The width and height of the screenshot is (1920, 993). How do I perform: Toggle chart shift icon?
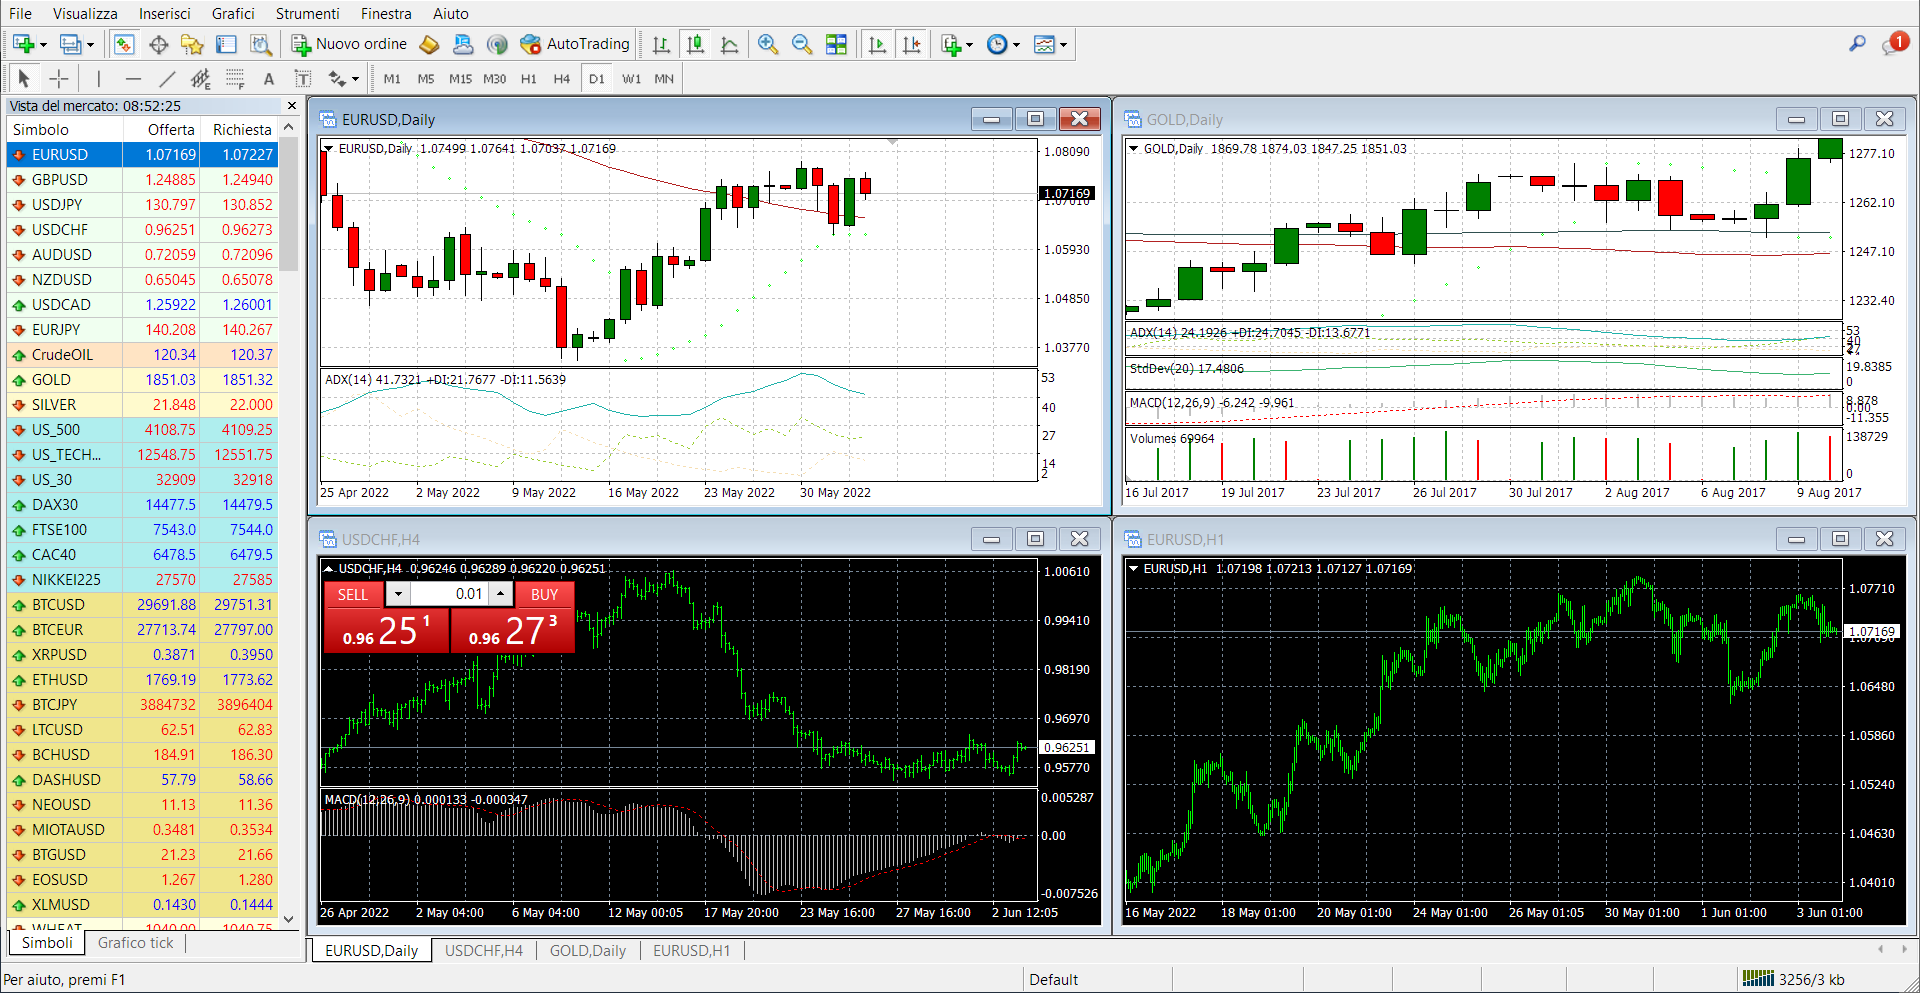pyautogui.click(x=912, y=44)
